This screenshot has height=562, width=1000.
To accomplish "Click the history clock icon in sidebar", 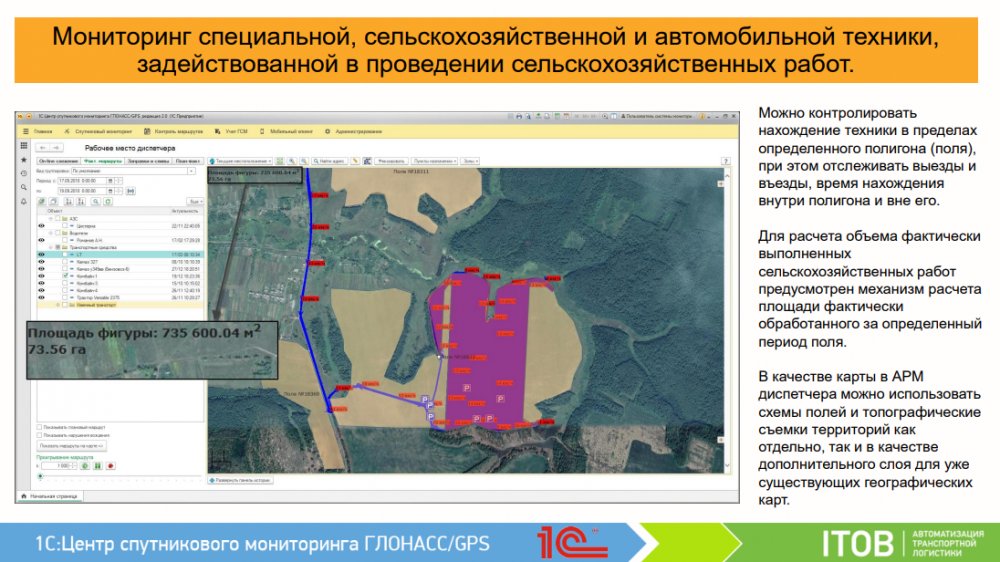I will click(x=23, y=173).
